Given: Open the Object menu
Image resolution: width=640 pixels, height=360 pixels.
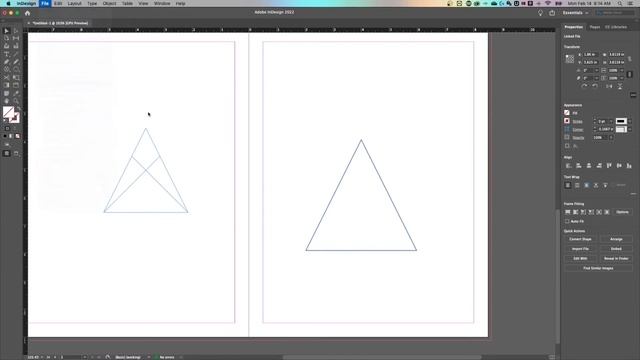Looking at the screenshot, I should [109, 3].
